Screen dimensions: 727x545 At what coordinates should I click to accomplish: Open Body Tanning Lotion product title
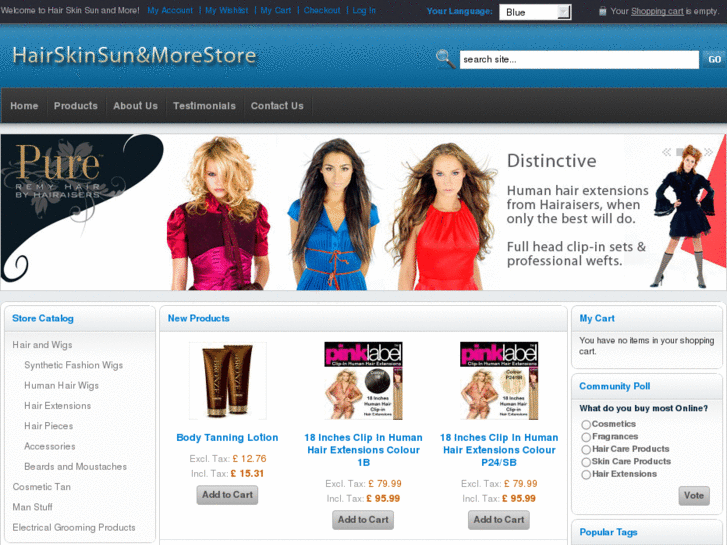(227, 437)
